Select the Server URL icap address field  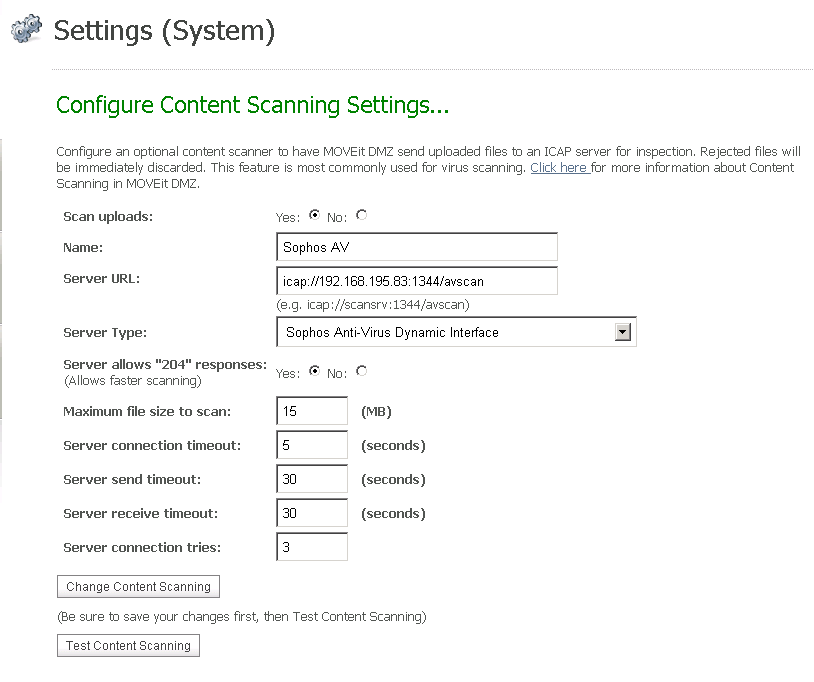click(x=416, y=281)
